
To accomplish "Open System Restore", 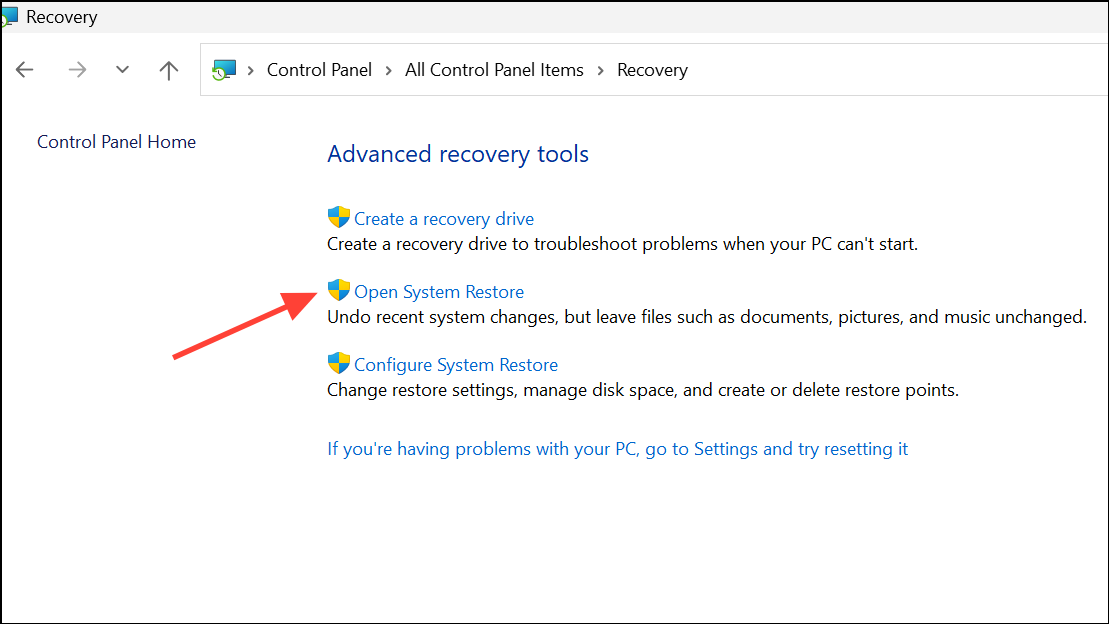I will click(439, 290).
